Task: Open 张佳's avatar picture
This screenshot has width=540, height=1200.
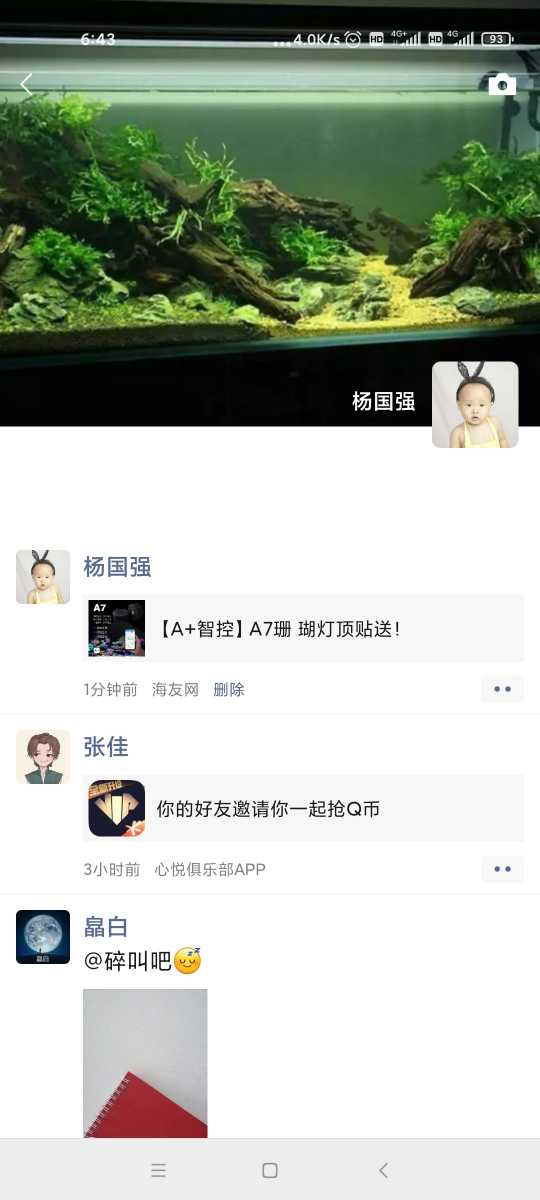Action: click(43, 757)
